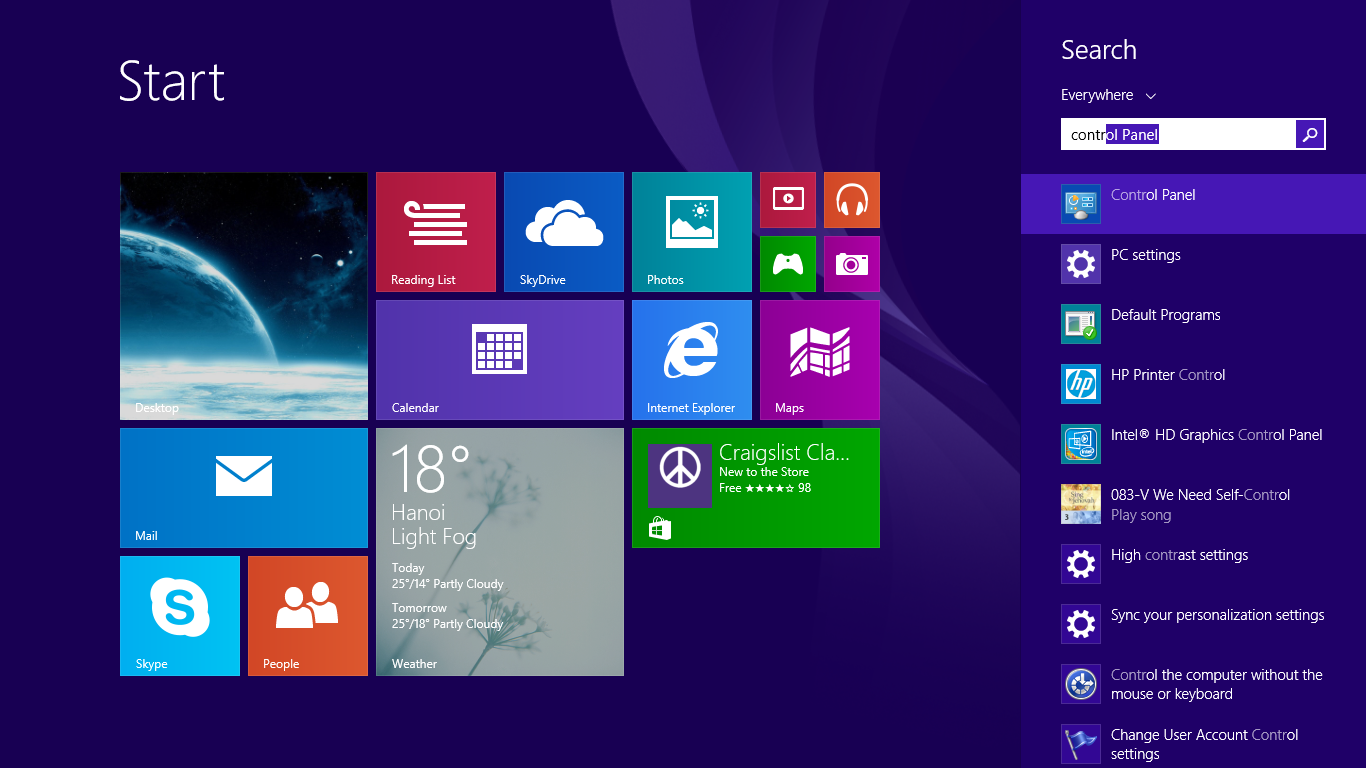Open the Desktop tile
Image resolution: width=1366 pixels, height=768 pixels.
click(x=244, y=296)
